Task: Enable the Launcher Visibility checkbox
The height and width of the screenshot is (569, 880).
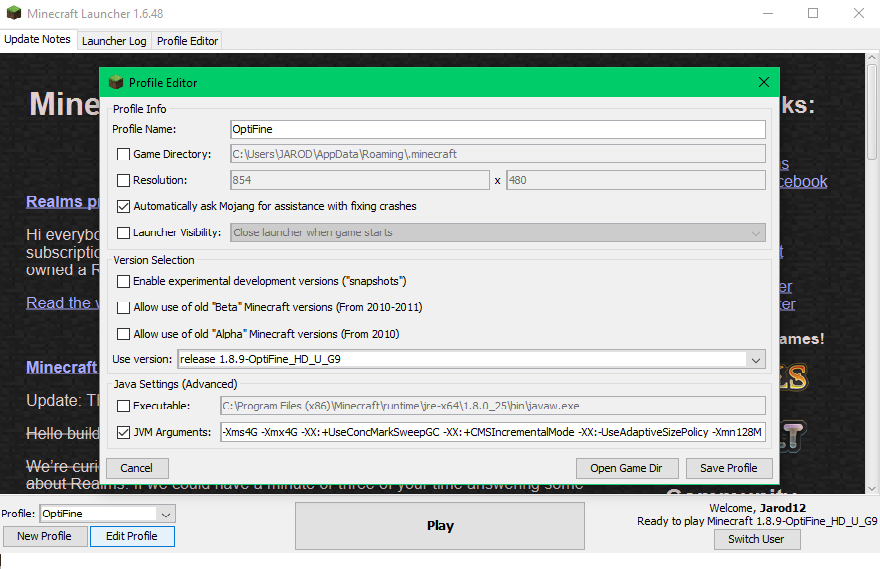Action: point(123,232)
